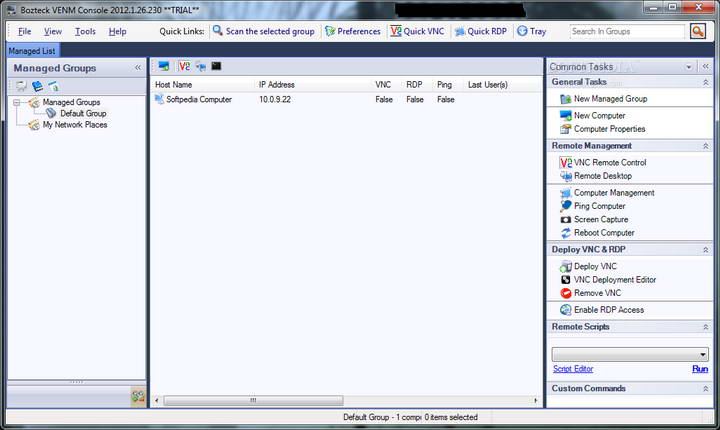Click the red Remove VNC icon
The height and width of the screenshot is (430, 720).
(x=566, y=293)
